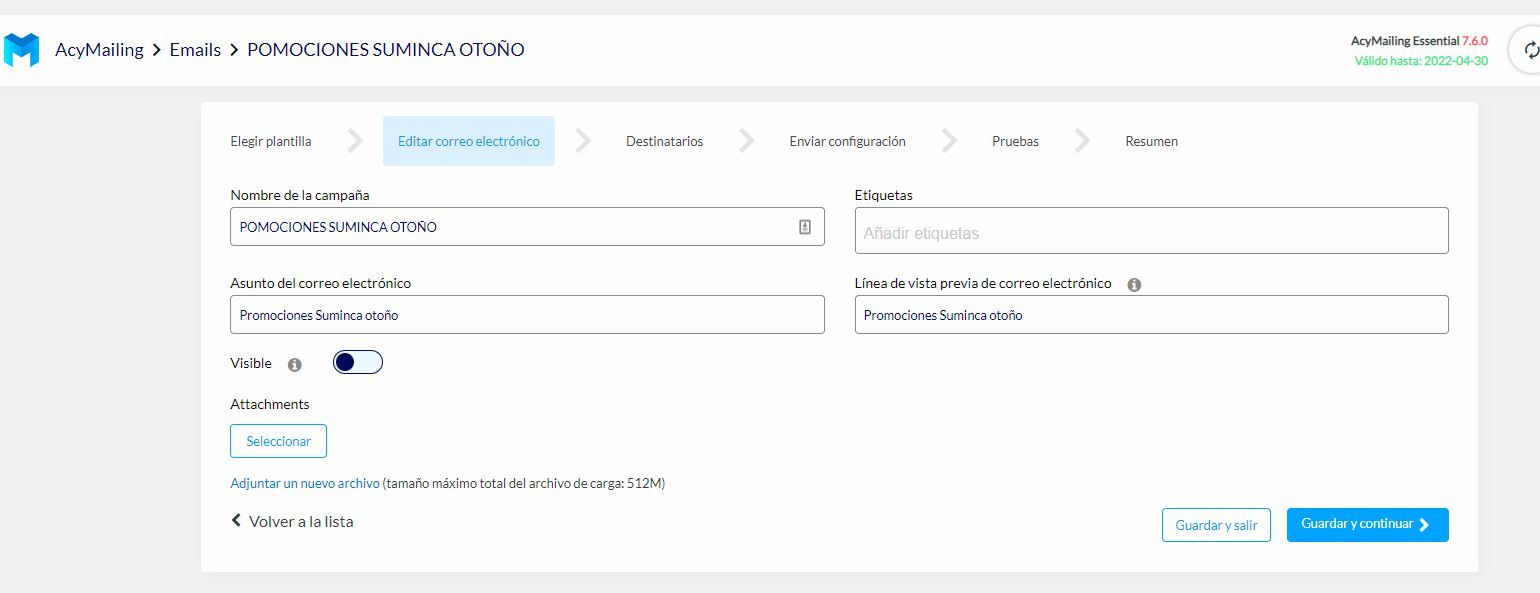Click the Nombre de la campaña field
1540x593 pixels.
[527, 227]
